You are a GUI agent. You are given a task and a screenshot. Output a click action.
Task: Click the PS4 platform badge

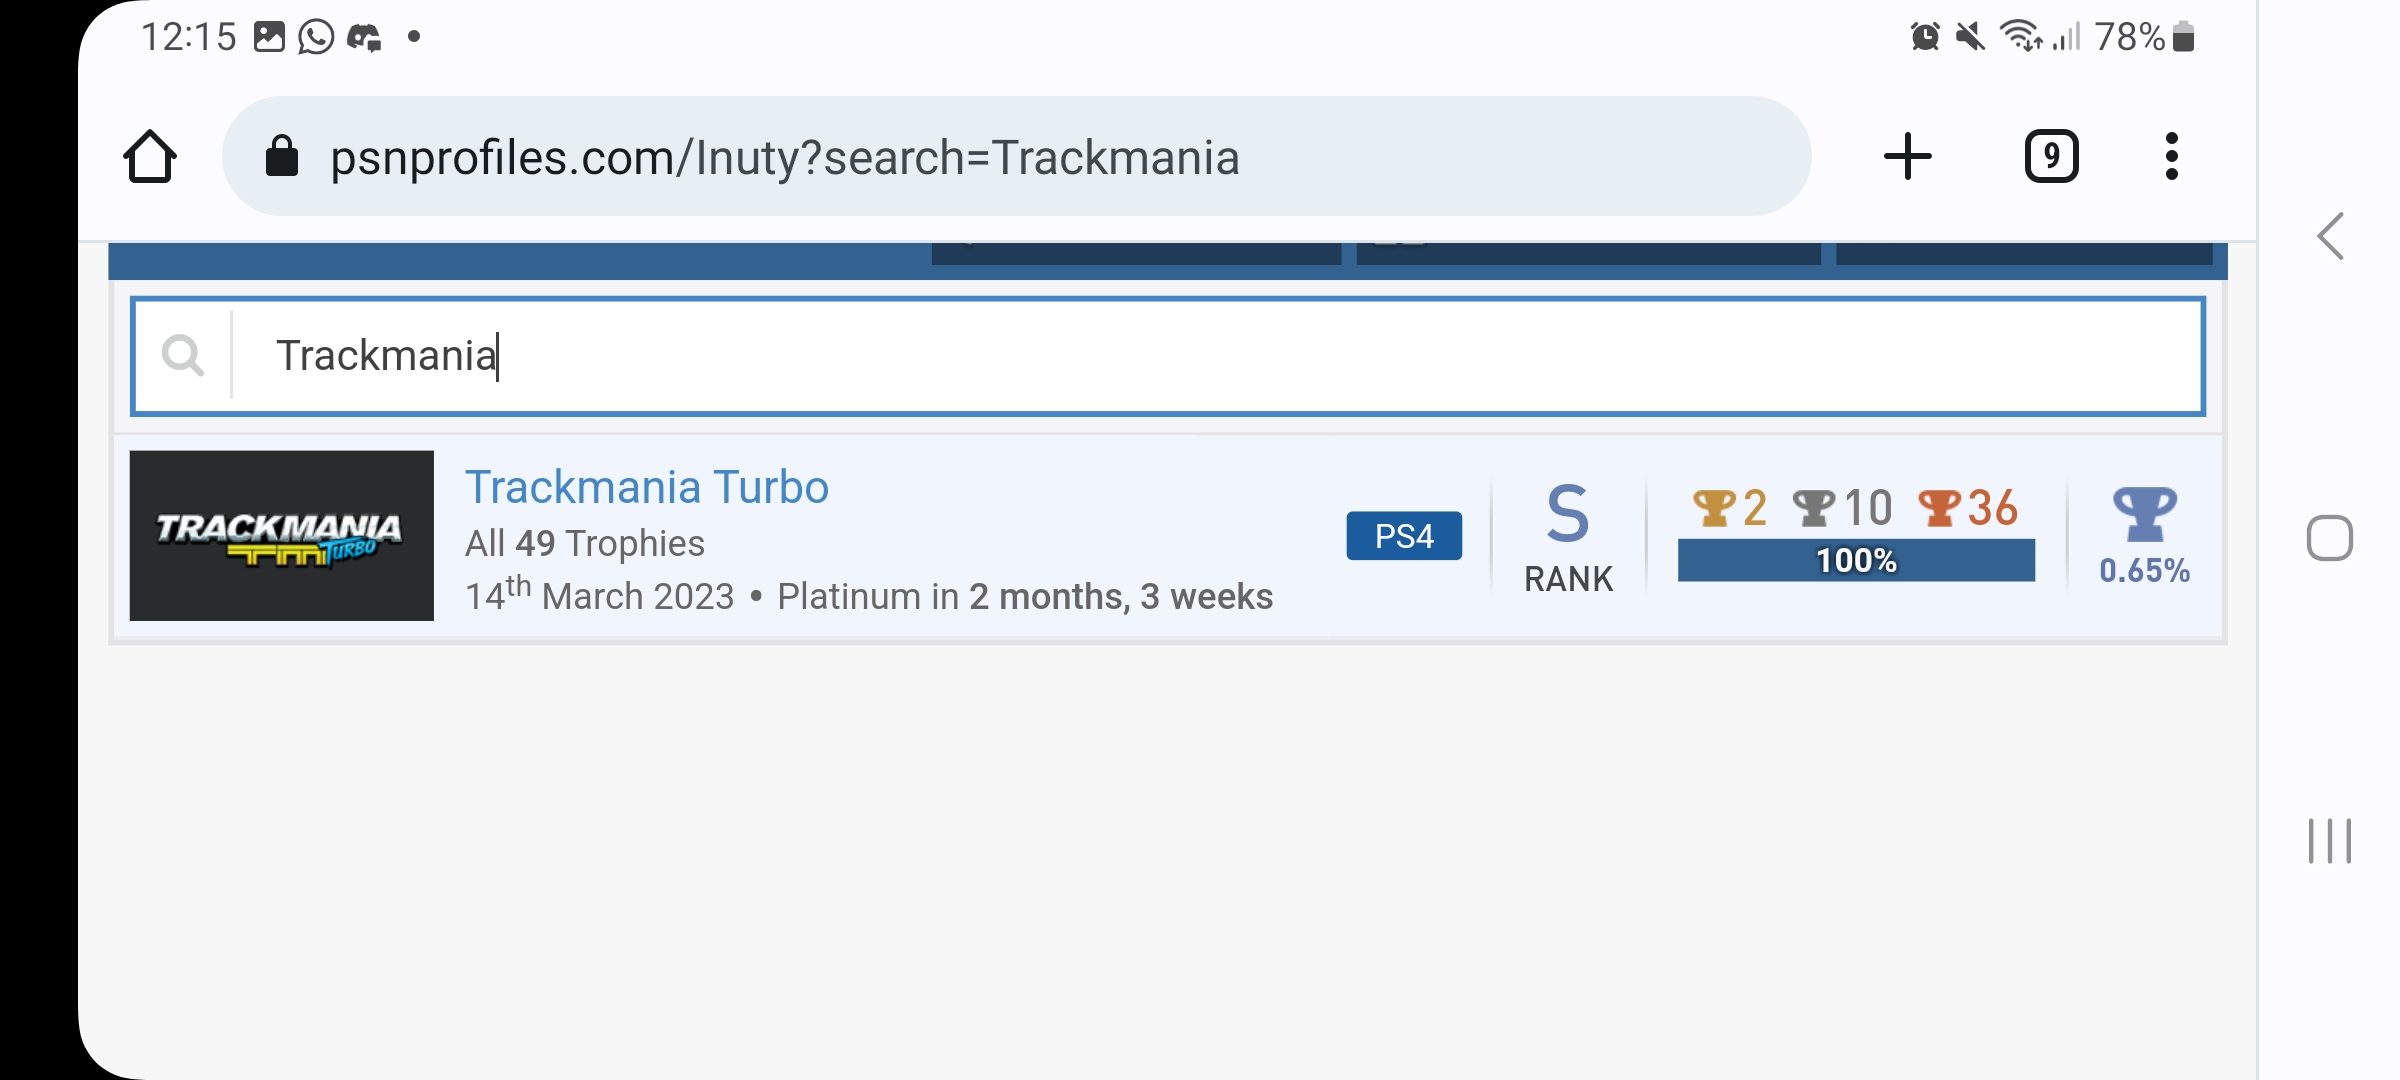click(x=1404, y=536)
